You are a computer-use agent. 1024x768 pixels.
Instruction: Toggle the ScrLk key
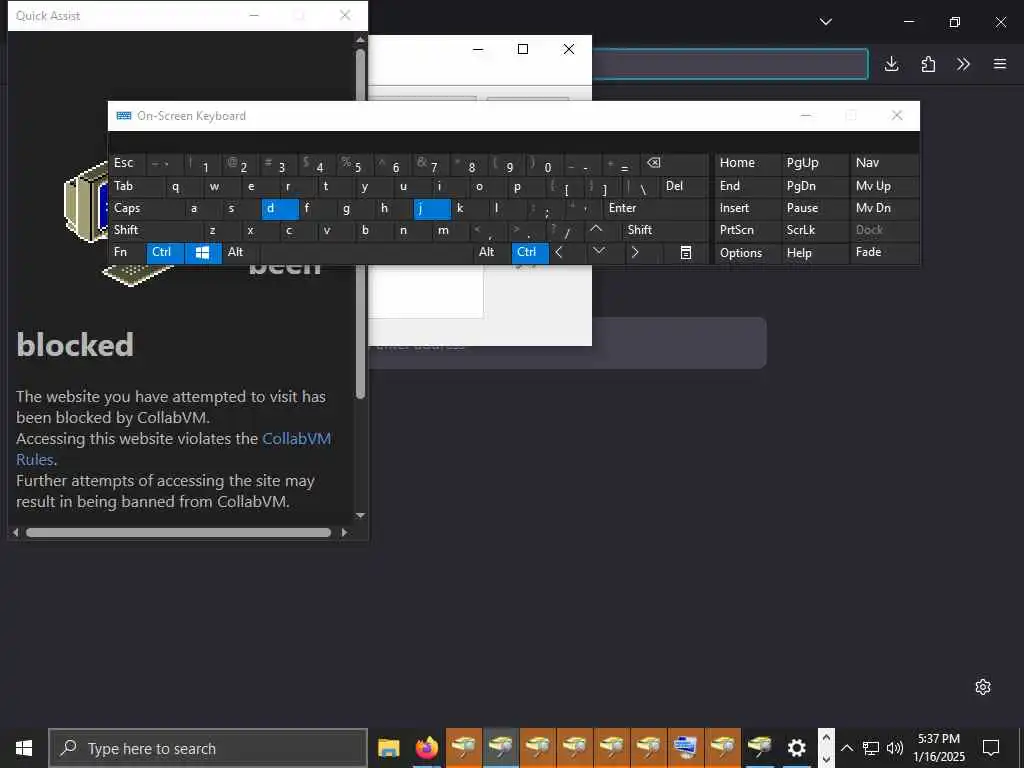[x=814, y=230]
